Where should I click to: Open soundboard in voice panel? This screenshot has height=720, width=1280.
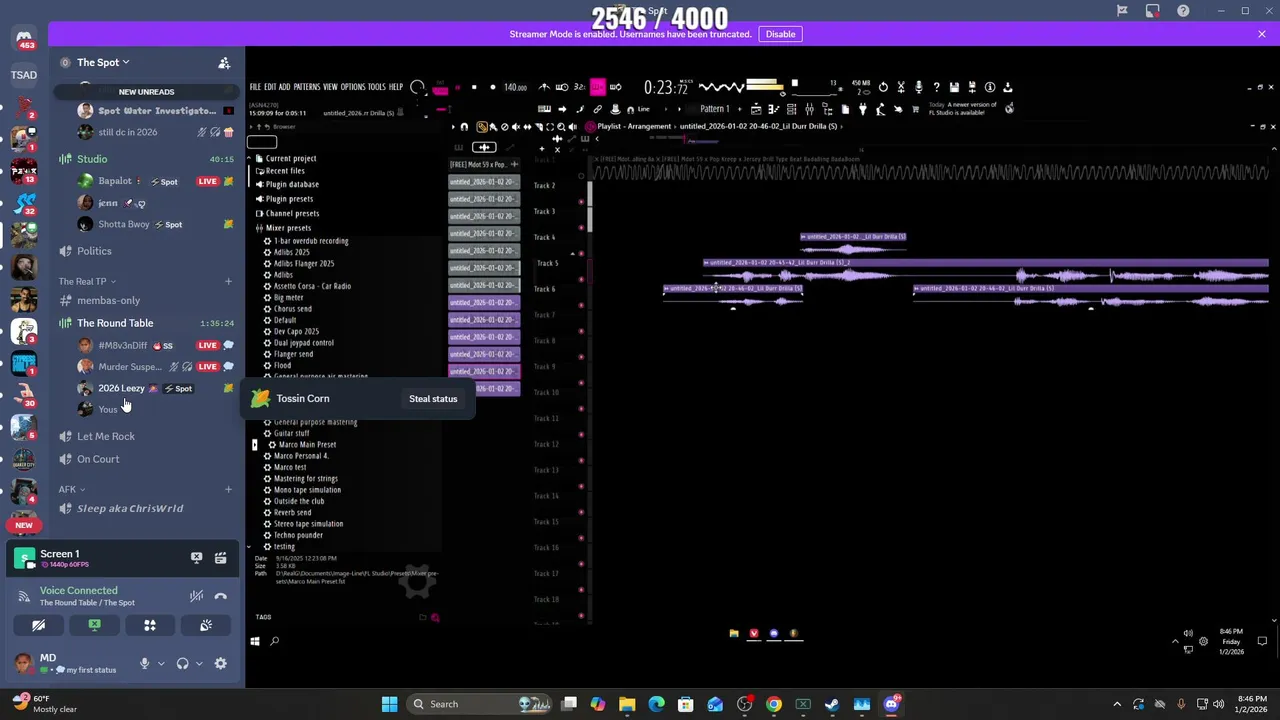click(206, 625)
